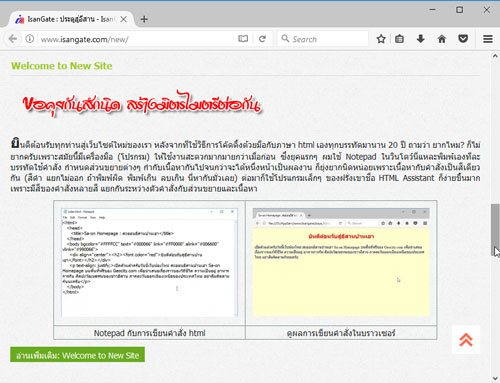
Task: Click the orange scroll-to-top double chevron
Action: point(466,340)
